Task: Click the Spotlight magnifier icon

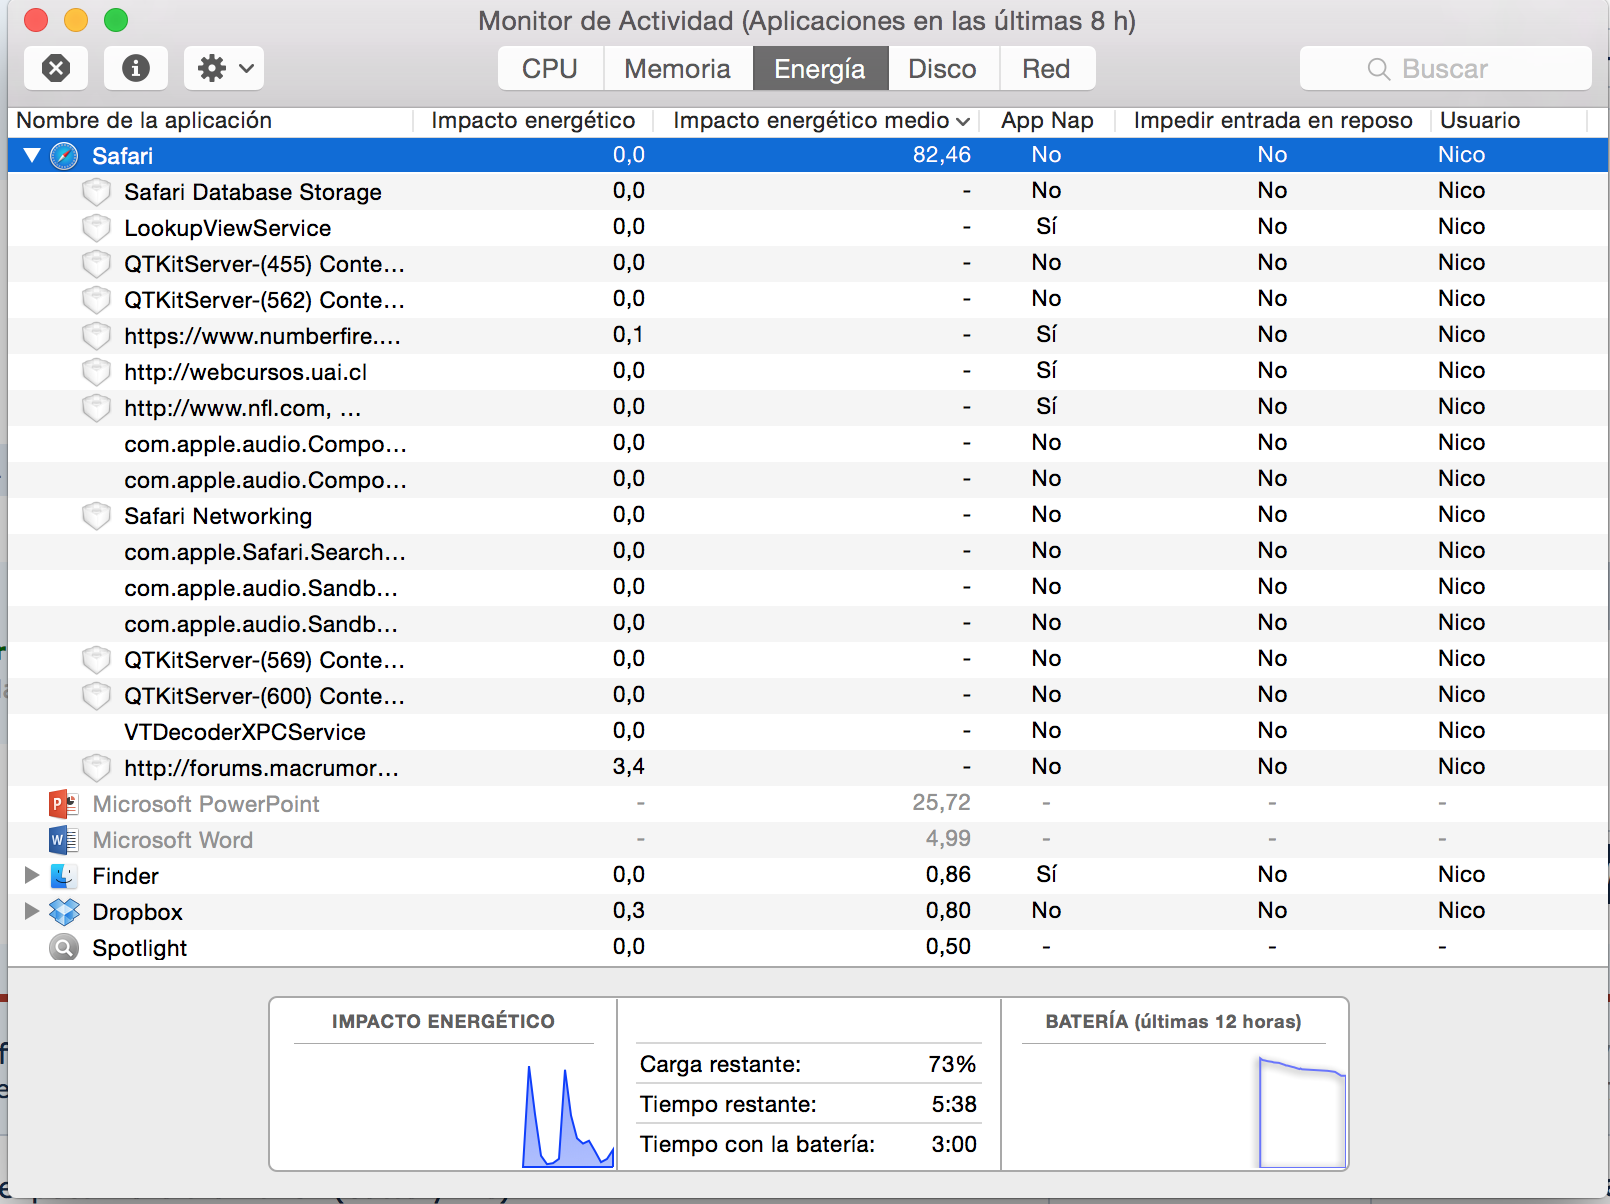Action: (x=64, y=947)
